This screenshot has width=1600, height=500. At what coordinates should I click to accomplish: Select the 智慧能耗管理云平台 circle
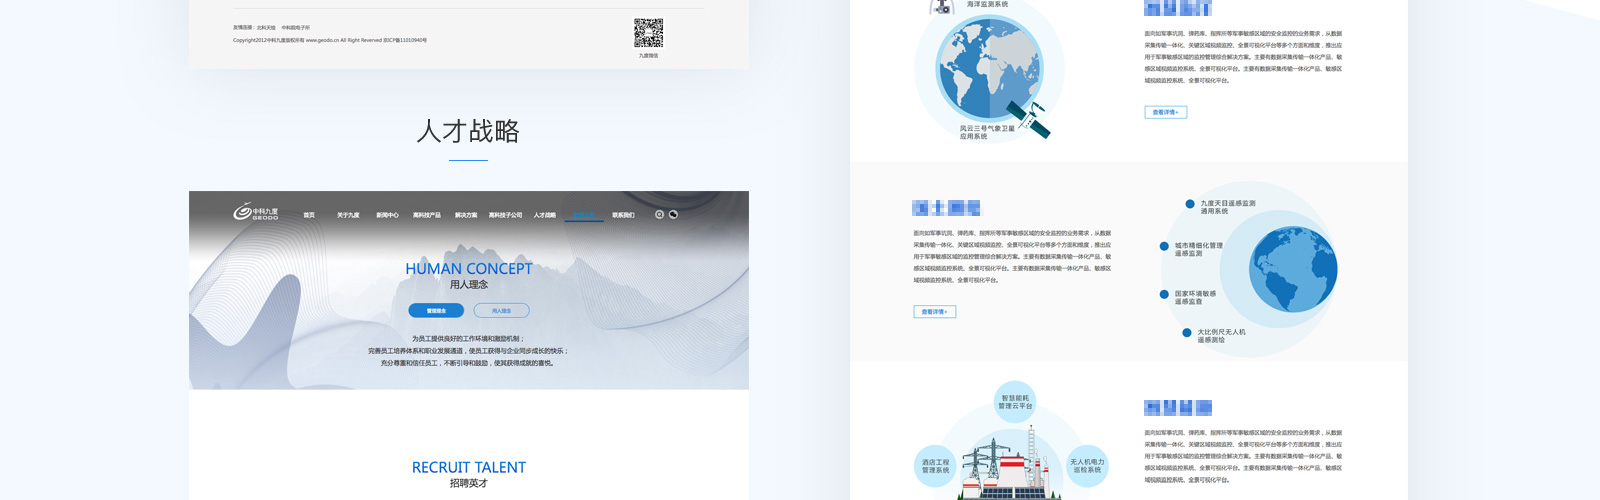coord(1015,401)
